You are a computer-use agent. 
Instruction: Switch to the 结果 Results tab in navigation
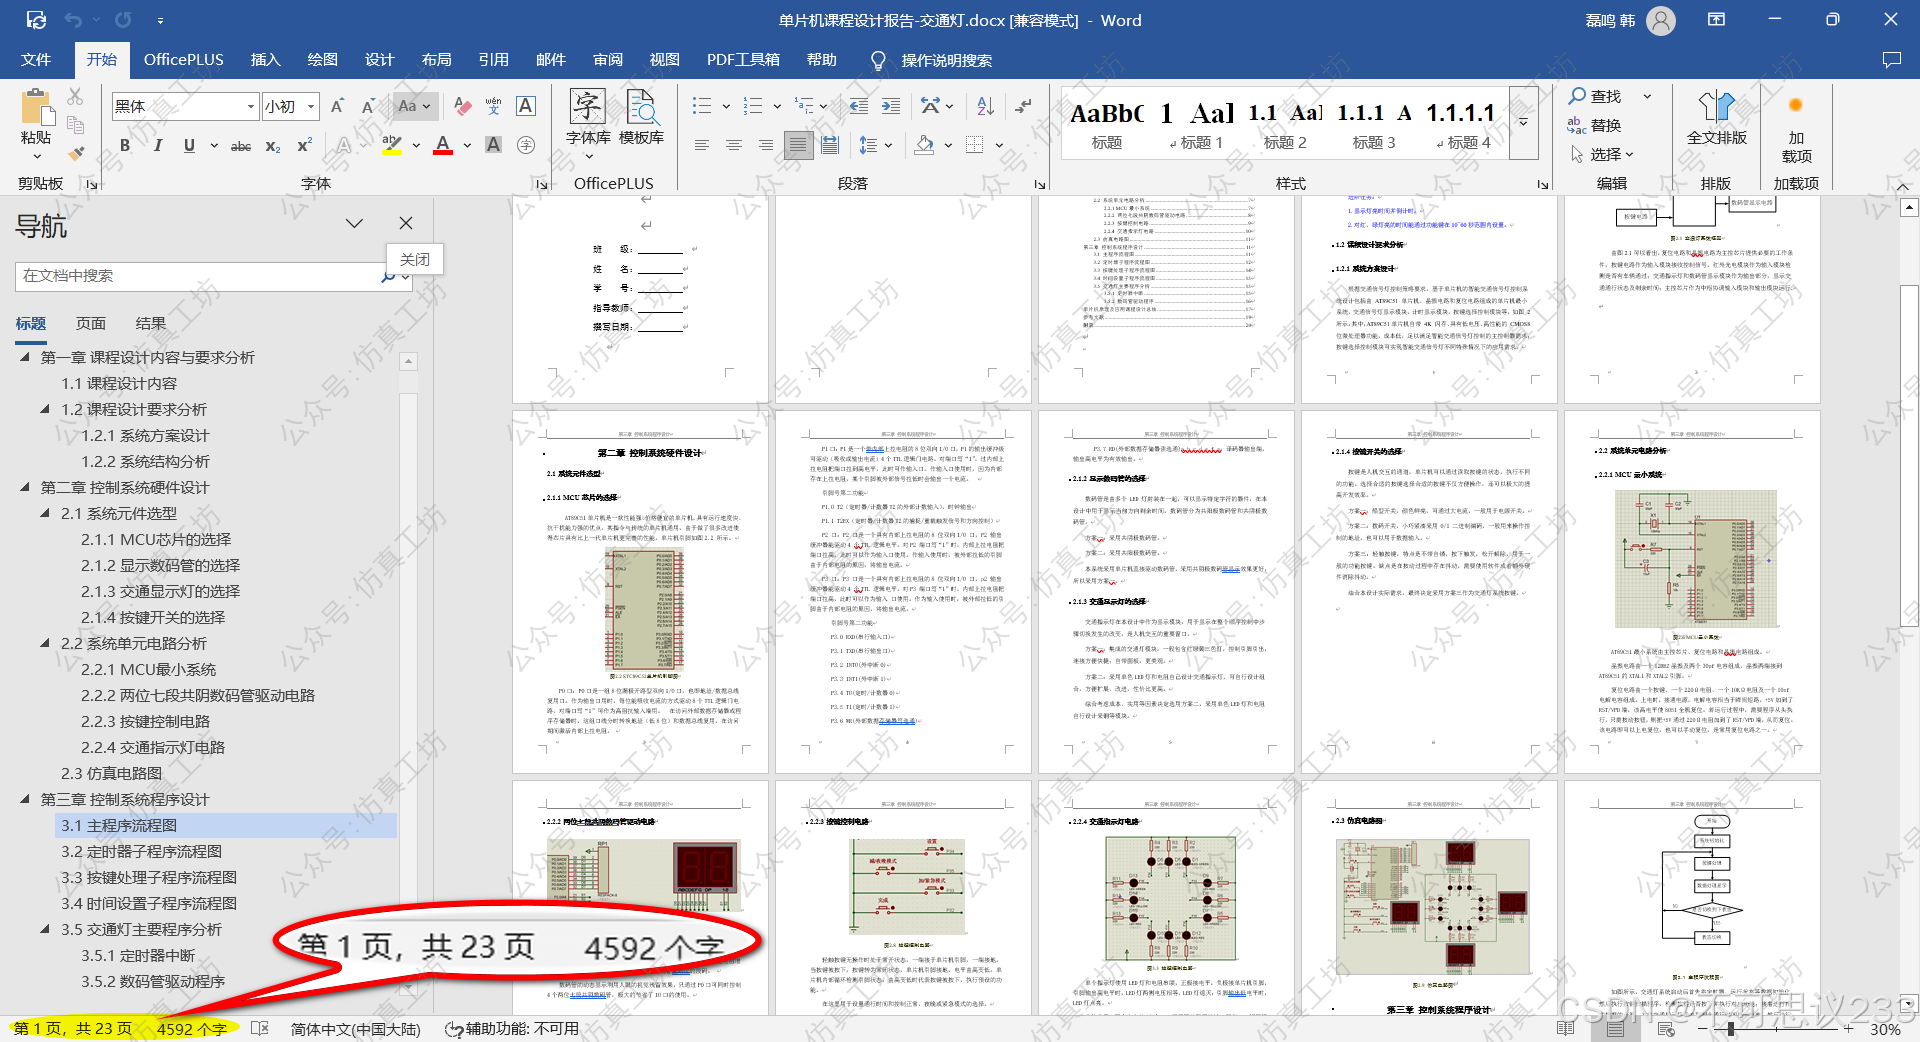click(x=151, y=323)
